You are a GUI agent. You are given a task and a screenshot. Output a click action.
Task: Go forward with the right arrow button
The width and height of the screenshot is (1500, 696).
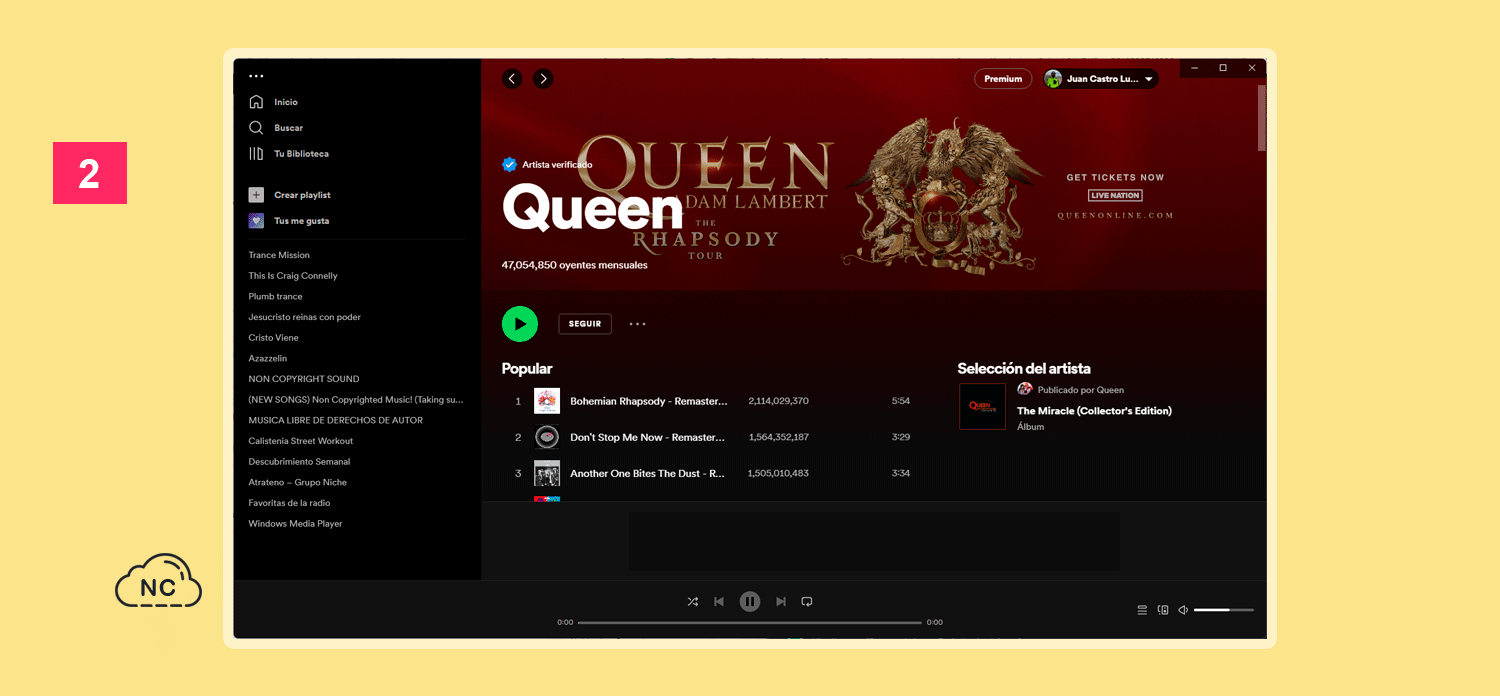pos(543,79)
